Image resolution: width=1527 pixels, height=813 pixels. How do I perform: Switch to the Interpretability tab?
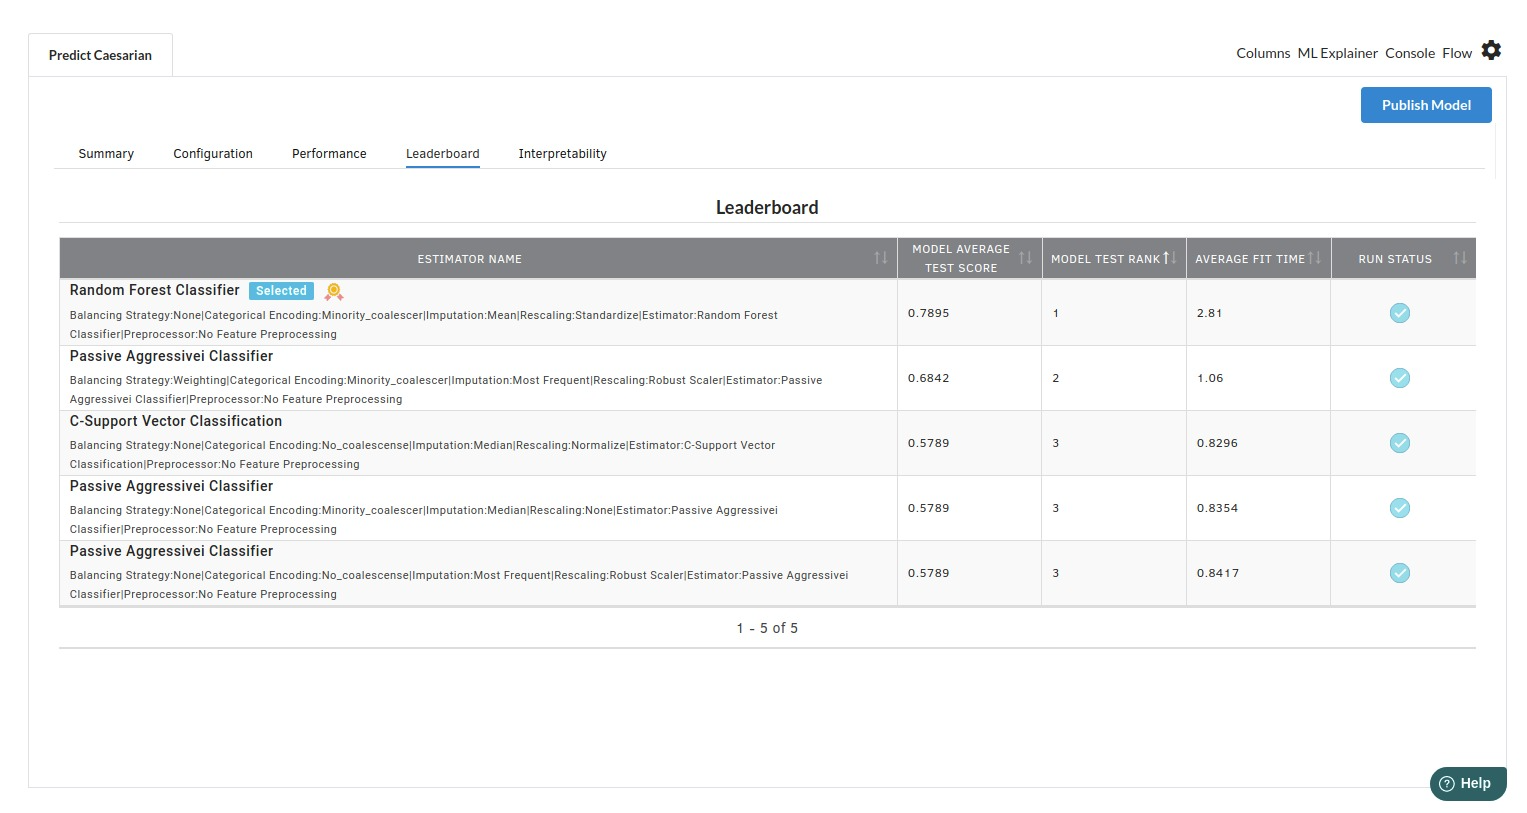[x=562, y=154]
